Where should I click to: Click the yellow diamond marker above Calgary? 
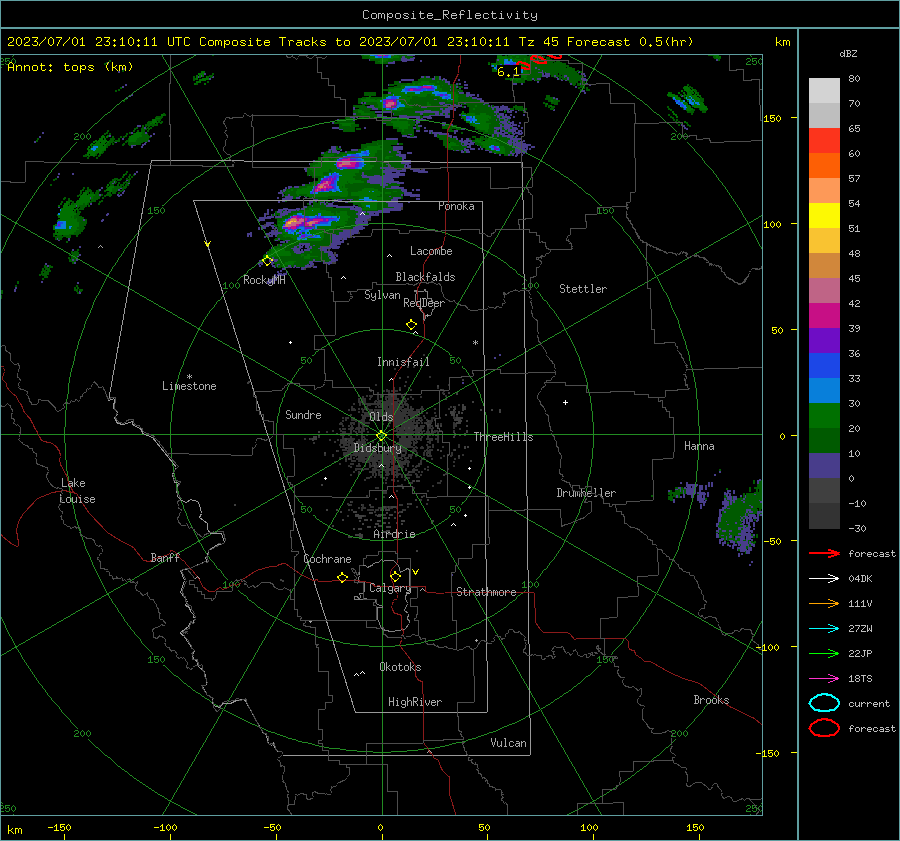(x=395, y=576)
